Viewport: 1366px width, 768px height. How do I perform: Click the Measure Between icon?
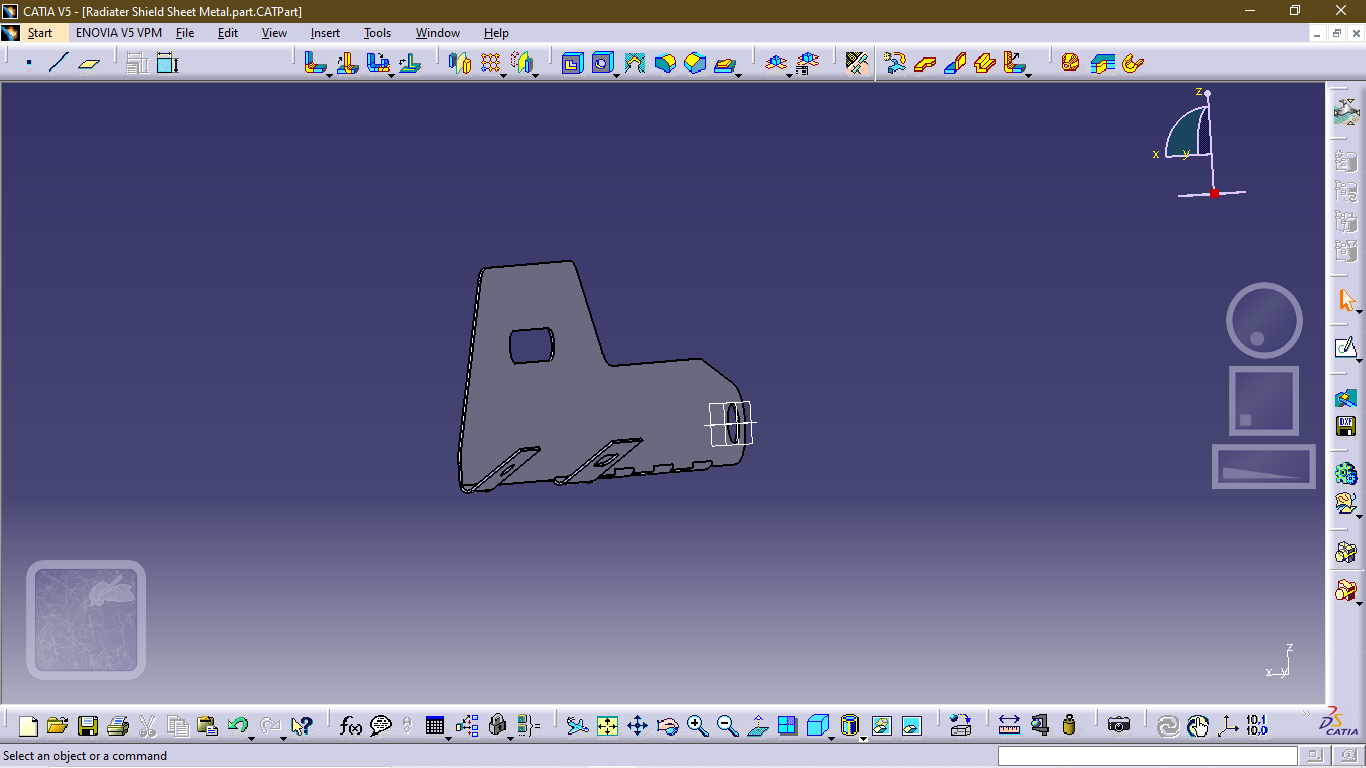point(1009,726)
